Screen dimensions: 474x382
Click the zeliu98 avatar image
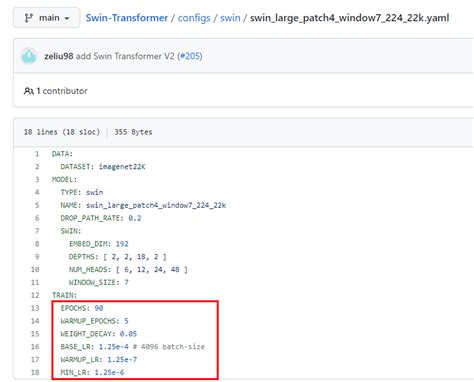click(29, 56)
